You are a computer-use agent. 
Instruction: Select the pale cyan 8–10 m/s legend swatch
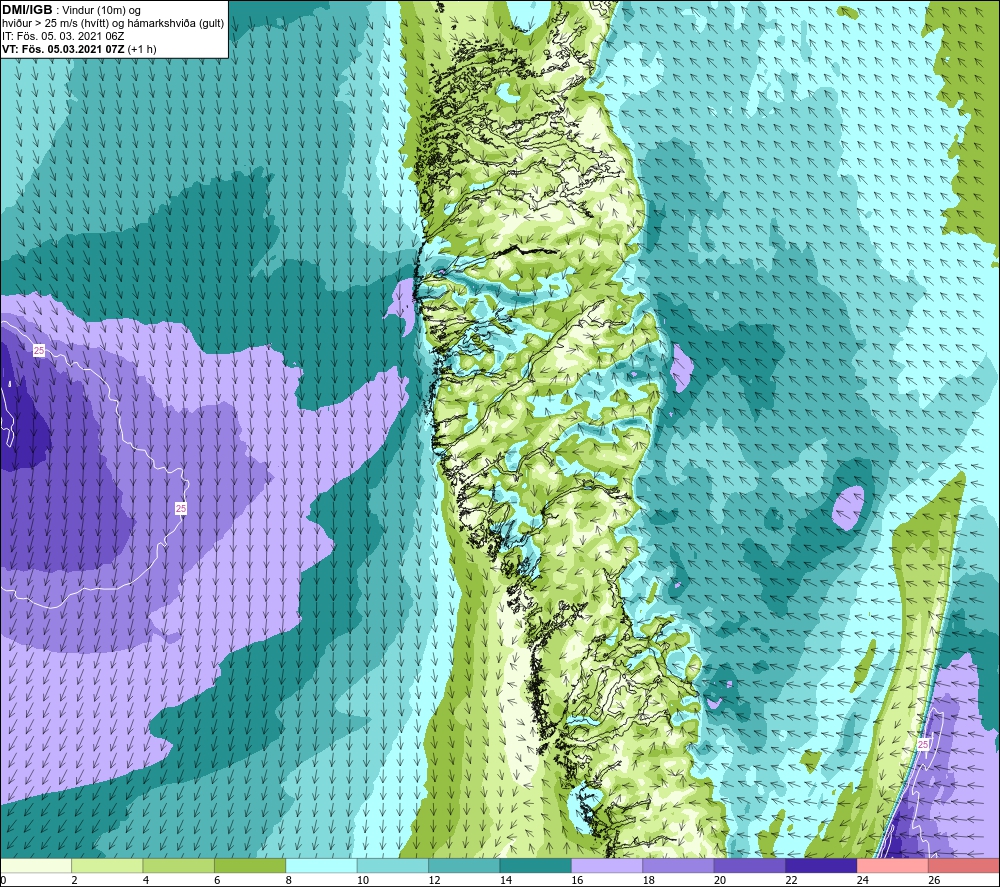click(x=321, y=865)
